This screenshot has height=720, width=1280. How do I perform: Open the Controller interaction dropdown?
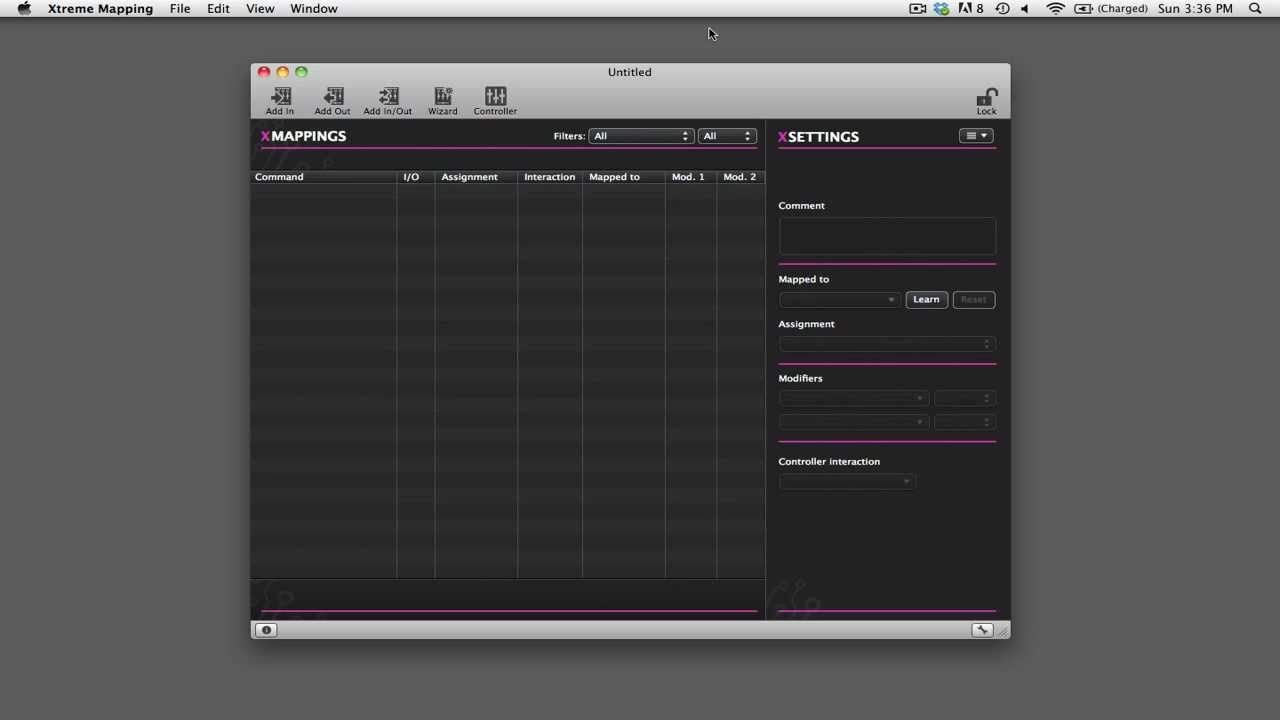click(846, 482)
